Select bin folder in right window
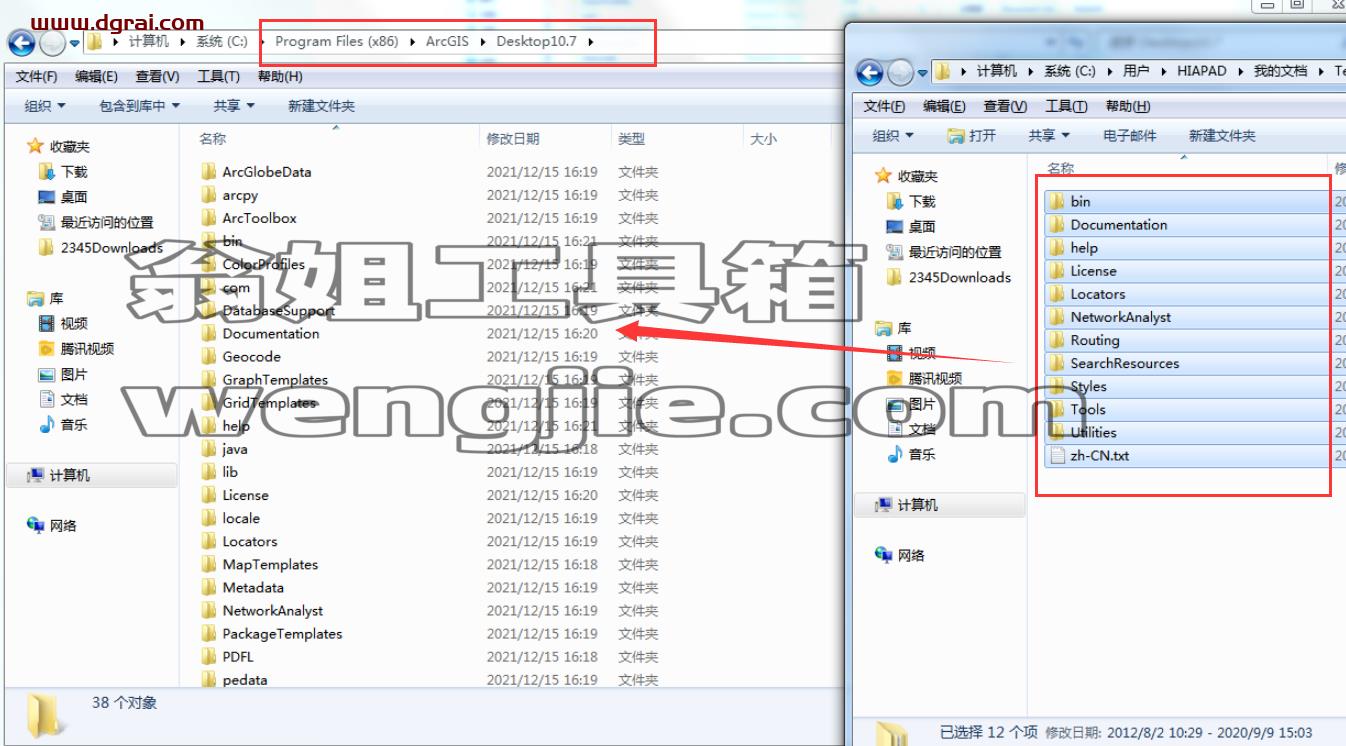 pos(1189,202)
